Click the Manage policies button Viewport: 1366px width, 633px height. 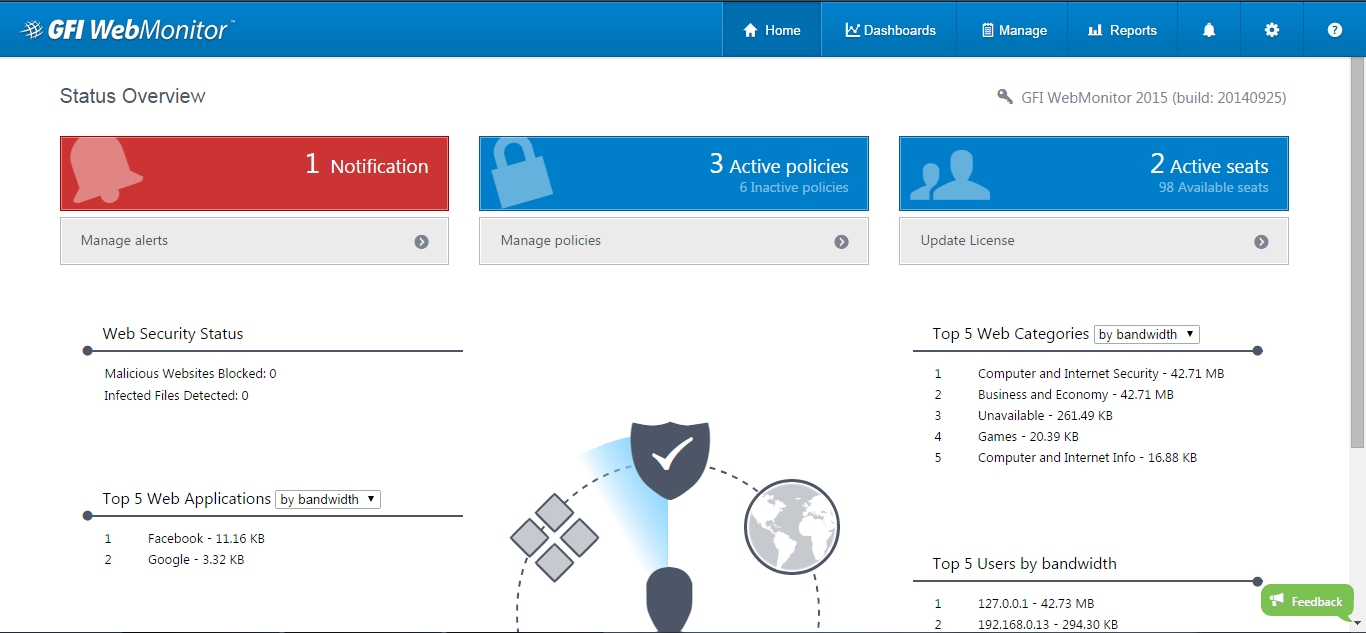(674, 241)
